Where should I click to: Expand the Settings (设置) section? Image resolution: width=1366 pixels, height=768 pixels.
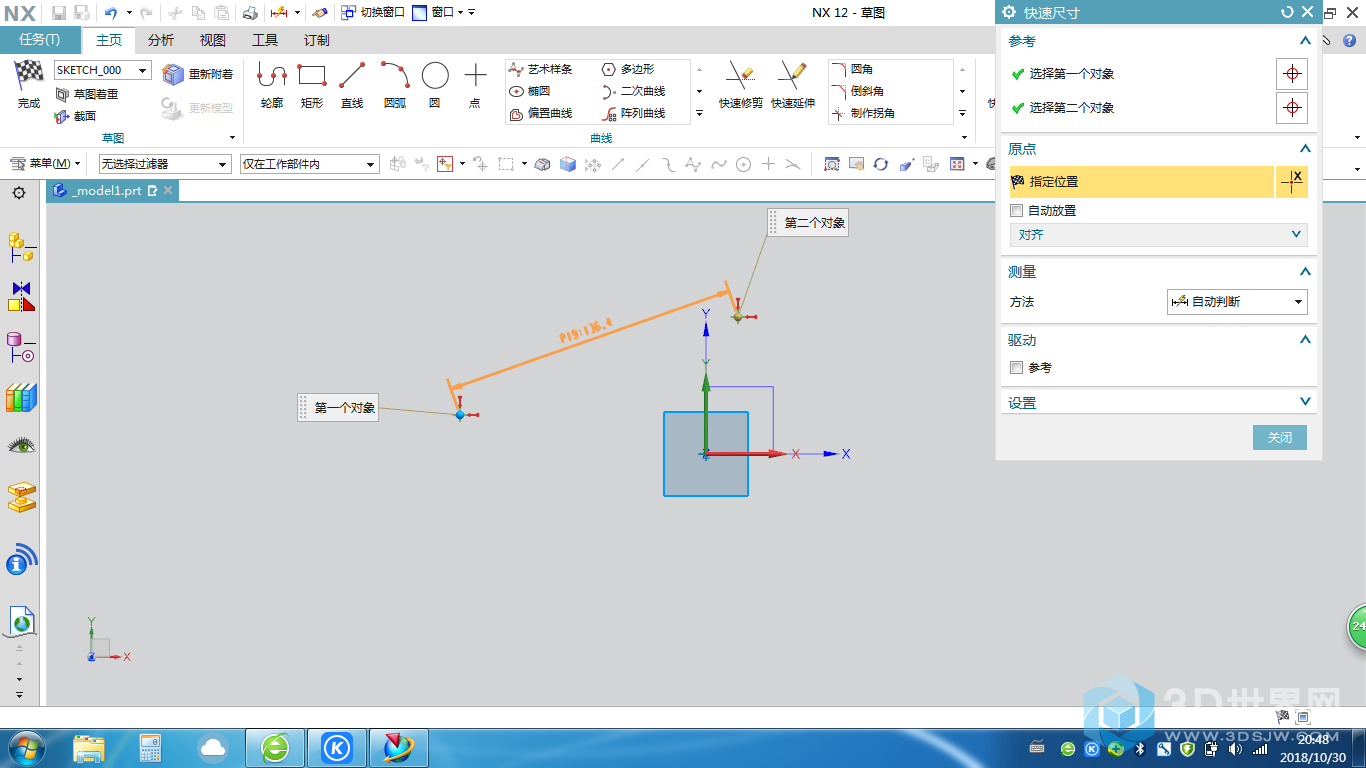pyautogui.click(x=1304, y=402)
